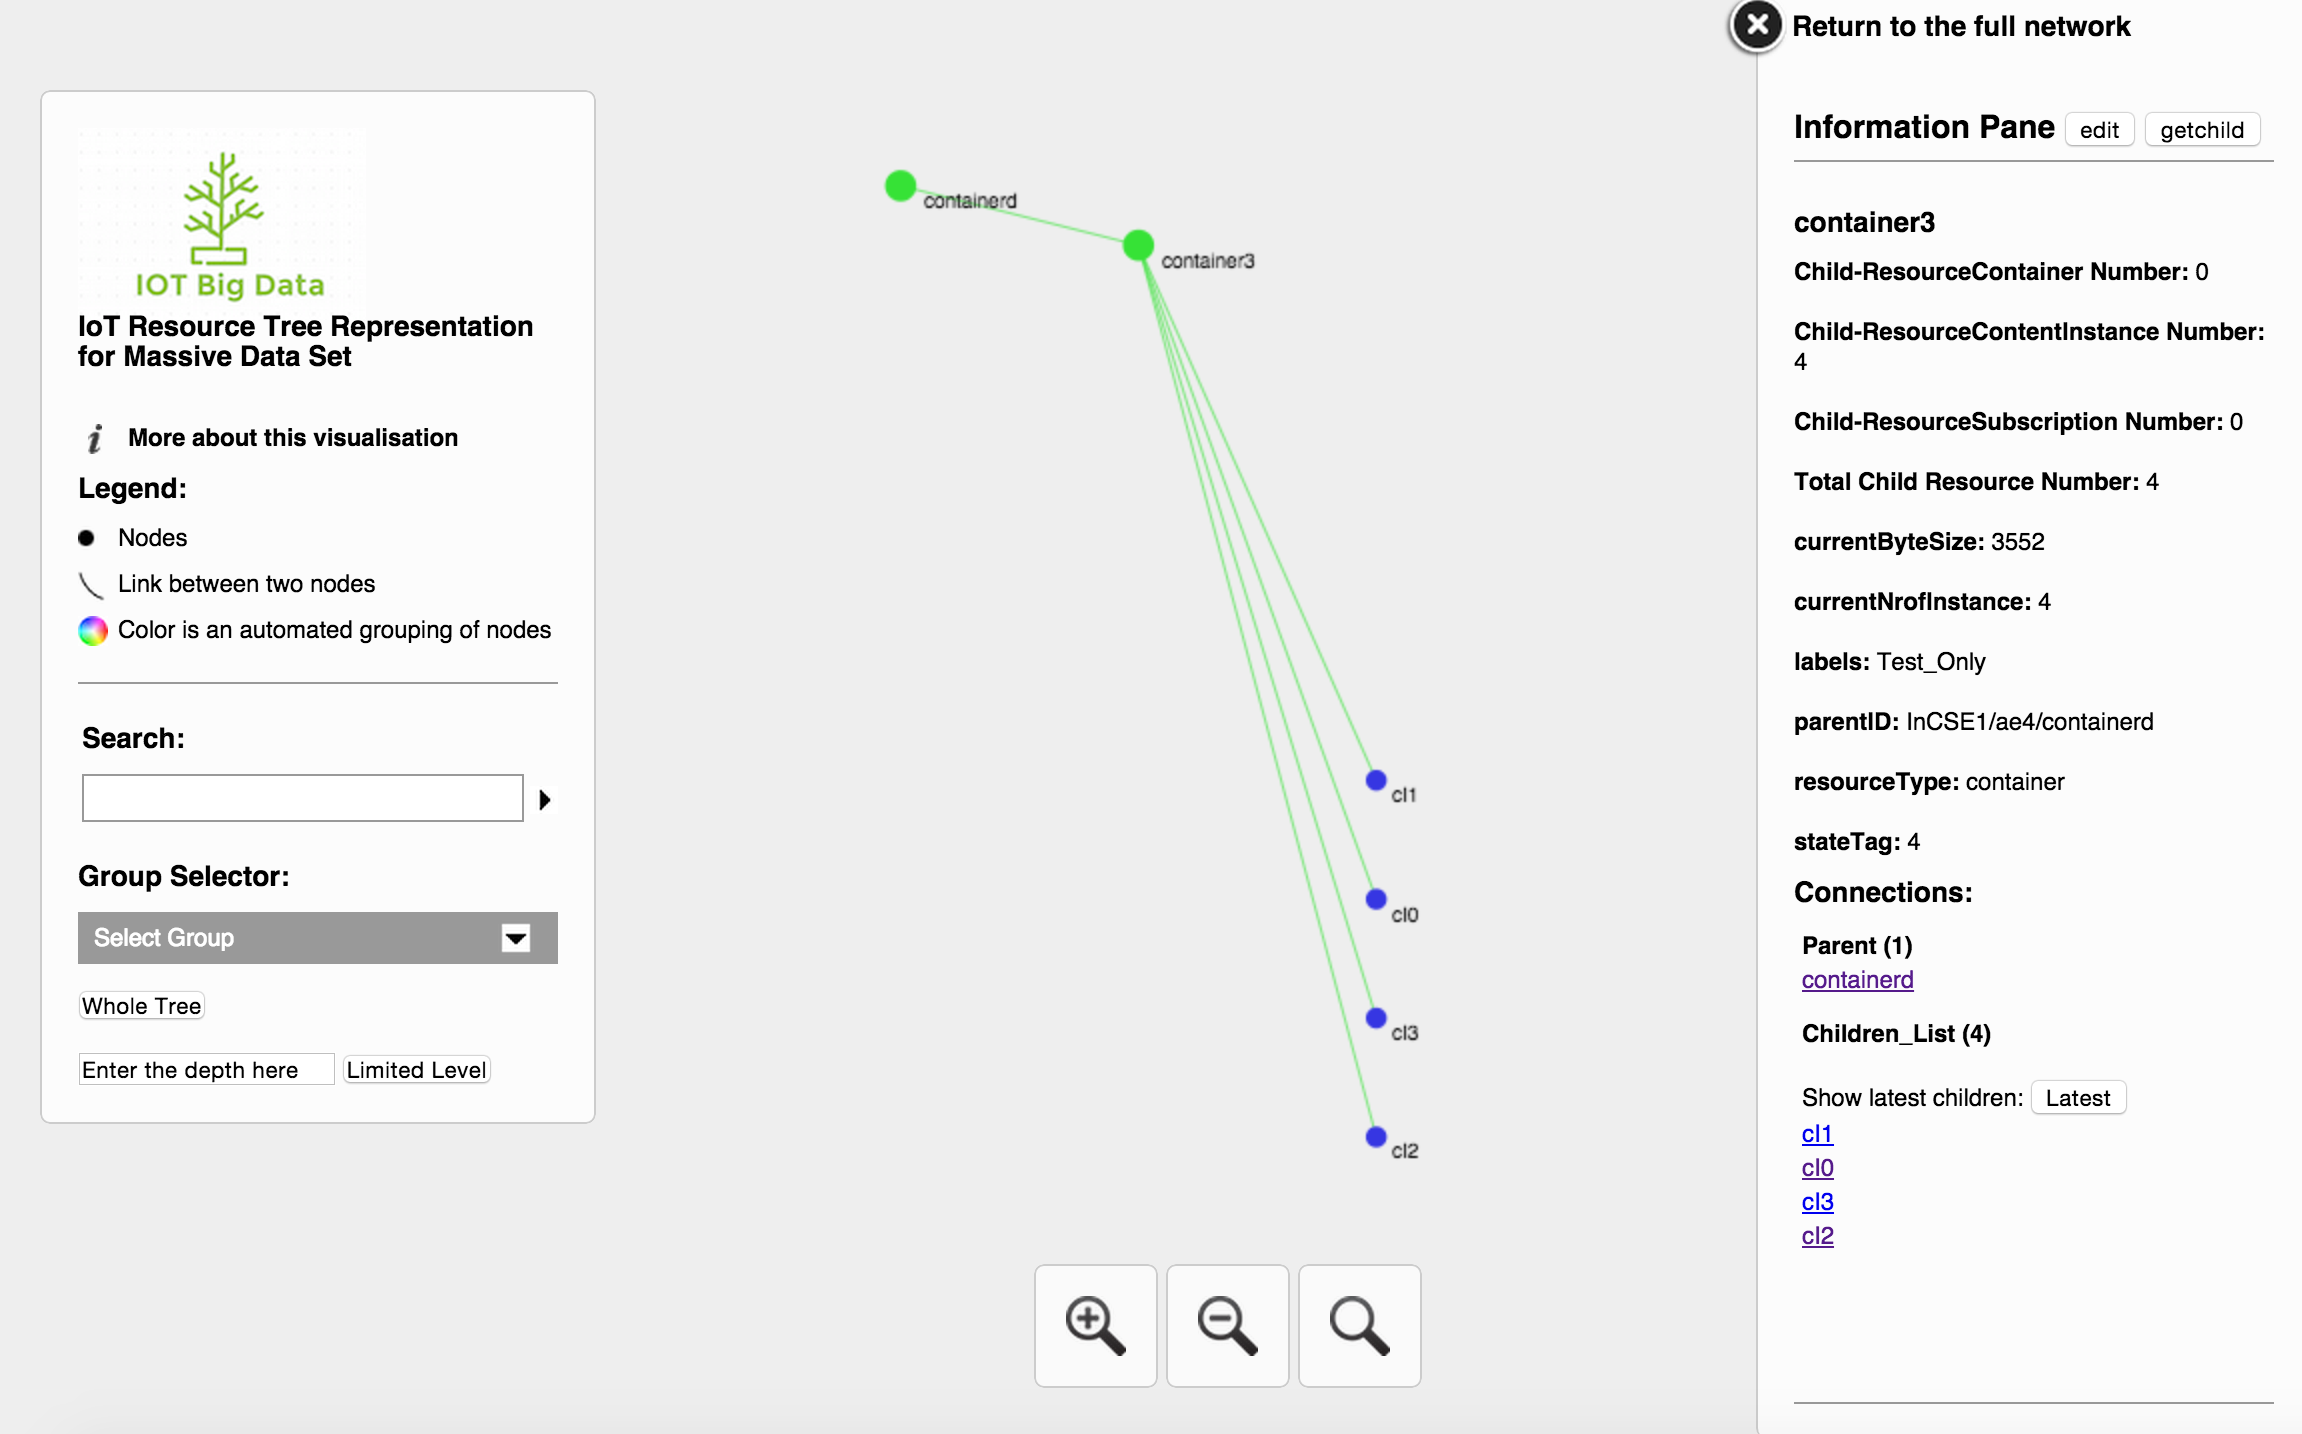The width and height of the screenshot is (2302, 1434).
Task: Click the Latest button for children display
Action: point(2077,1095)
